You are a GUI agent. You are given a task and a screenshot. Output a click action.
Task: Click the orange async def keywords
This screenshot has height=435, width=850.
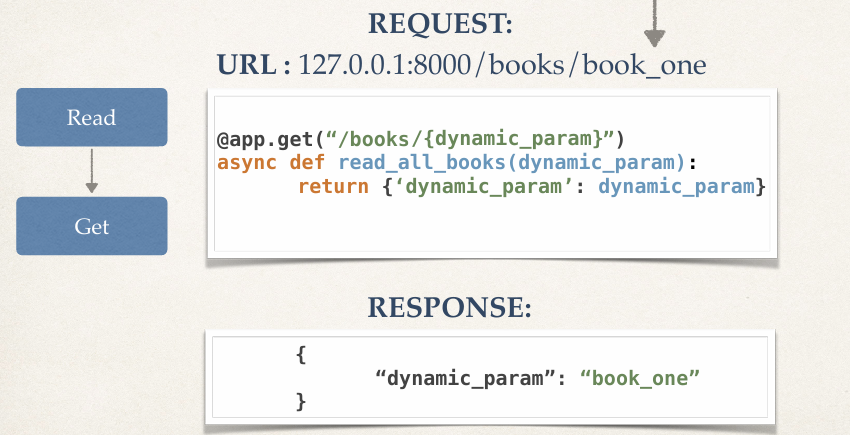coord(271,163)
